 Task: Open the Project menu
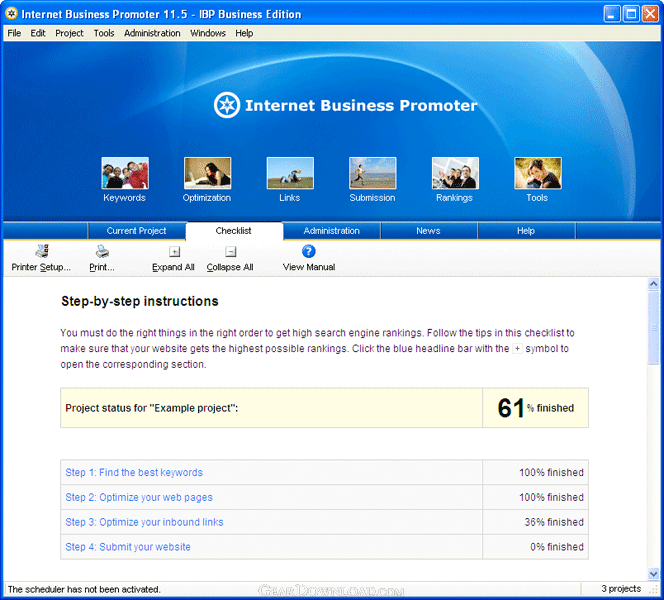pyautogui.click(x=69, y=33)
